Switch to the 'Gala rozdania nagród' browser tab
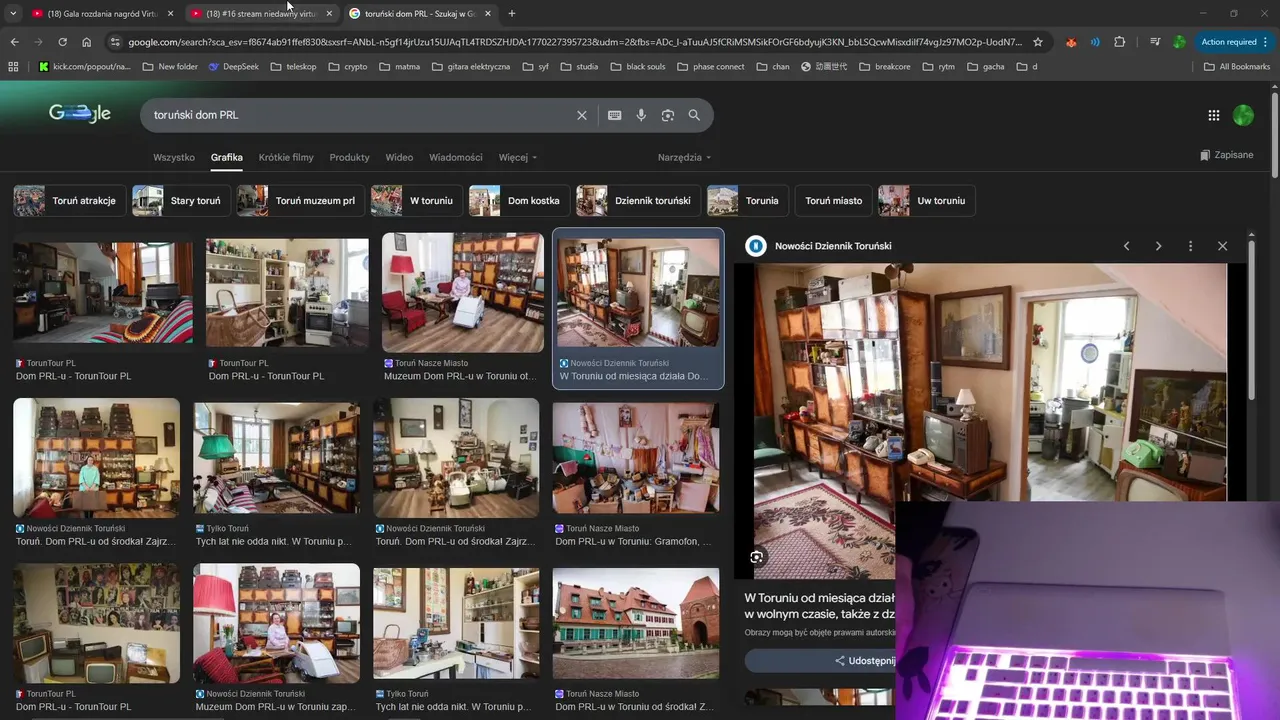 [102, 14]
